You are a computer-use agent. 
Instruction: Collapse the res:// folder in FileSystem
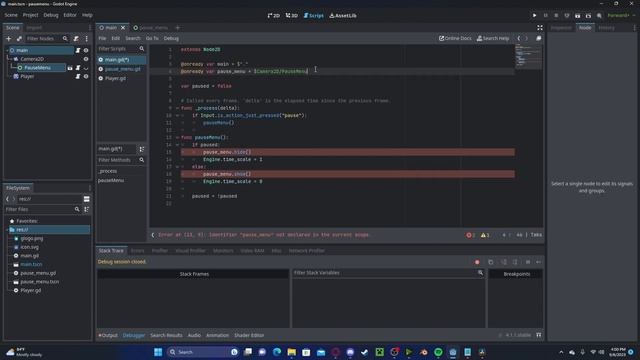coord(7,230)
